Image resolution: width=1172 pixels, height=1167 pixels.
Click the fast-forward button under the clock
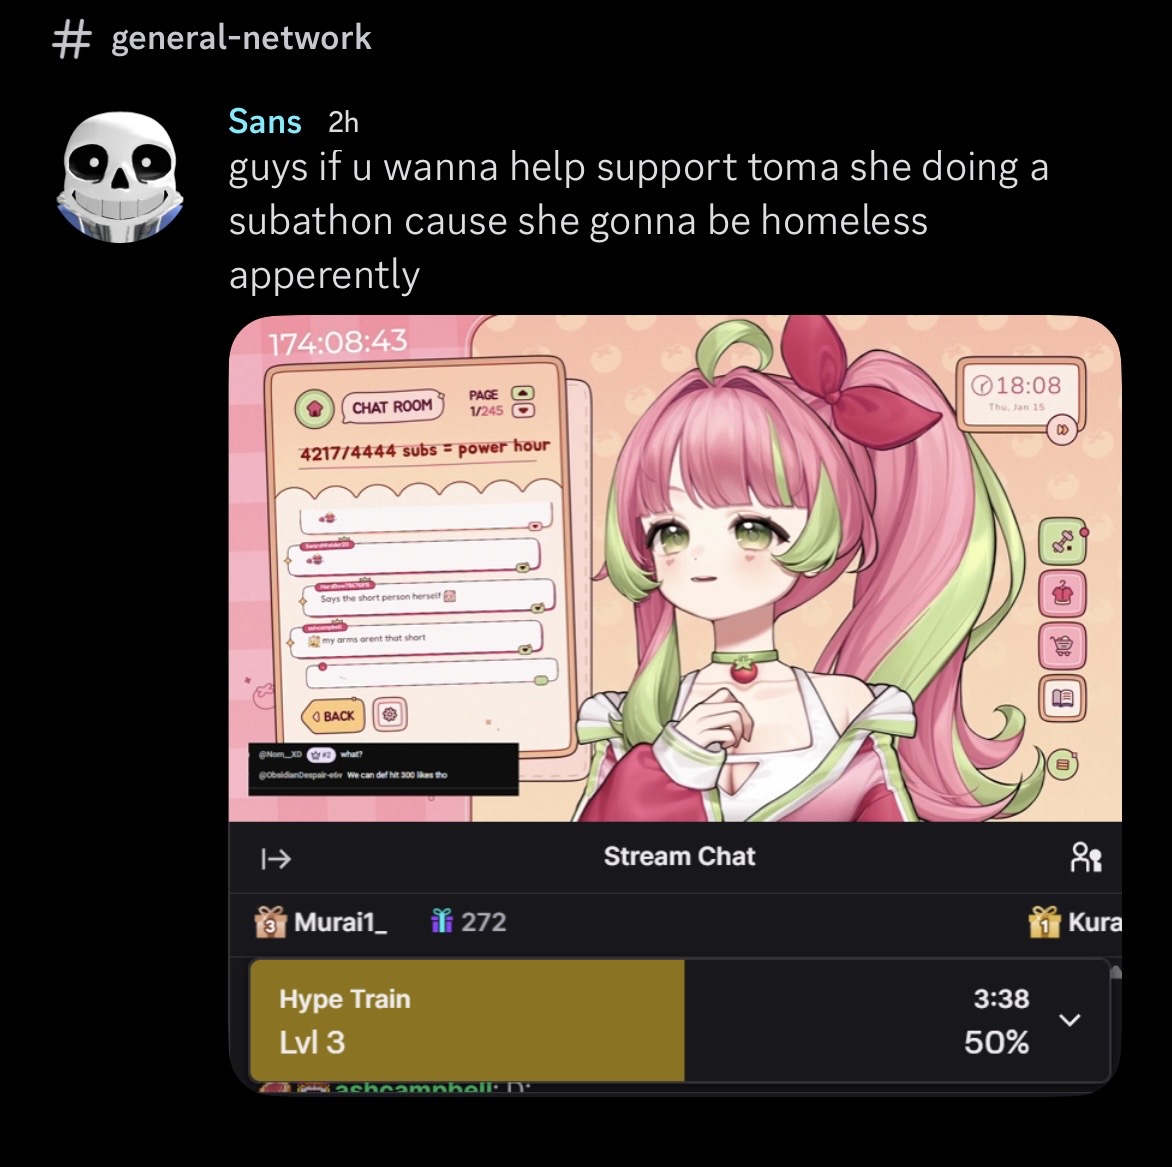1060,431
